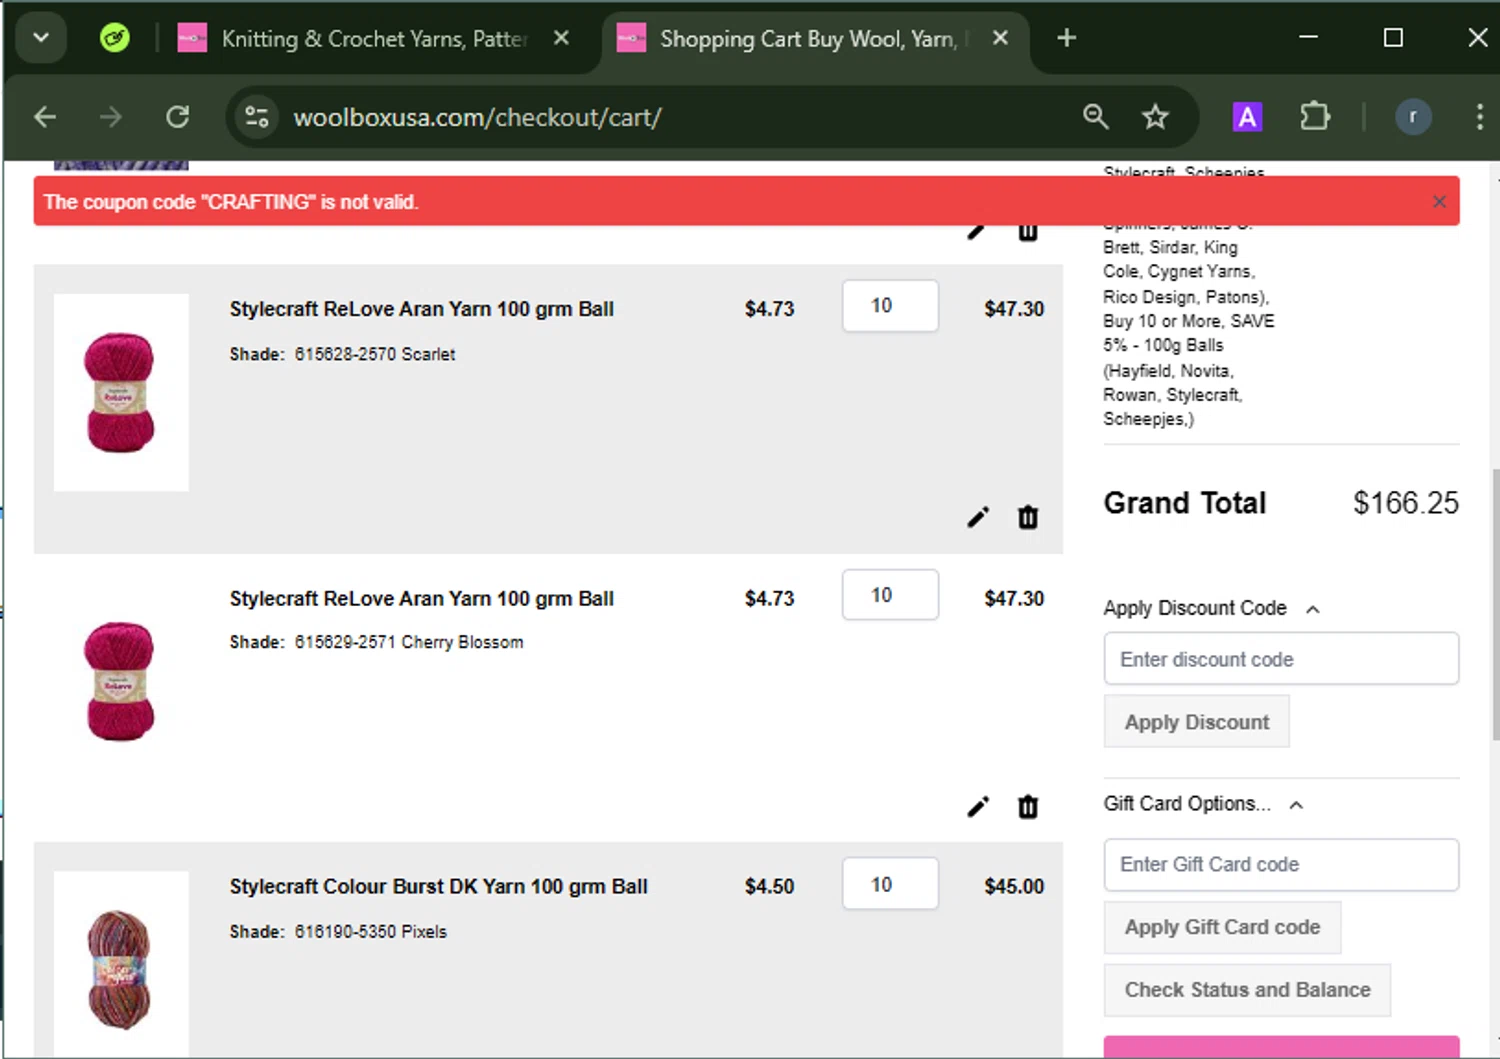Image resolution: width=1500 pixels, height=1059 pixels.
Task: Click the Cherry Blossom yarn thumbnail
Action: pos(121,681)
